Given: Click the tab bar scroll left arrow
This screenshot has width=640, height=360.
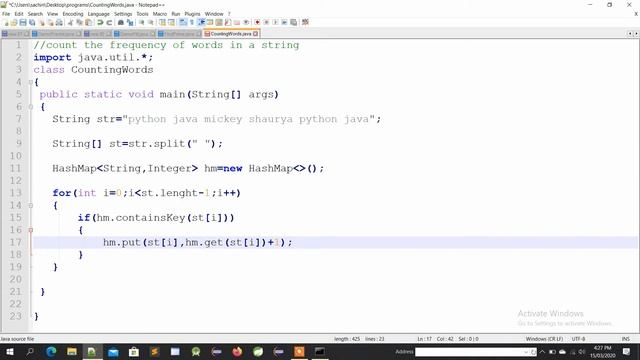Looking at the screenshot, I should pyautogui.click(x=630, y=33).
